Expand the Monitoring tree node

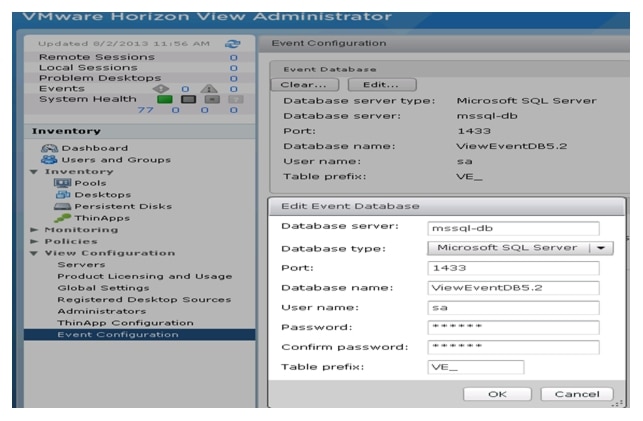[x=34, y=230]
